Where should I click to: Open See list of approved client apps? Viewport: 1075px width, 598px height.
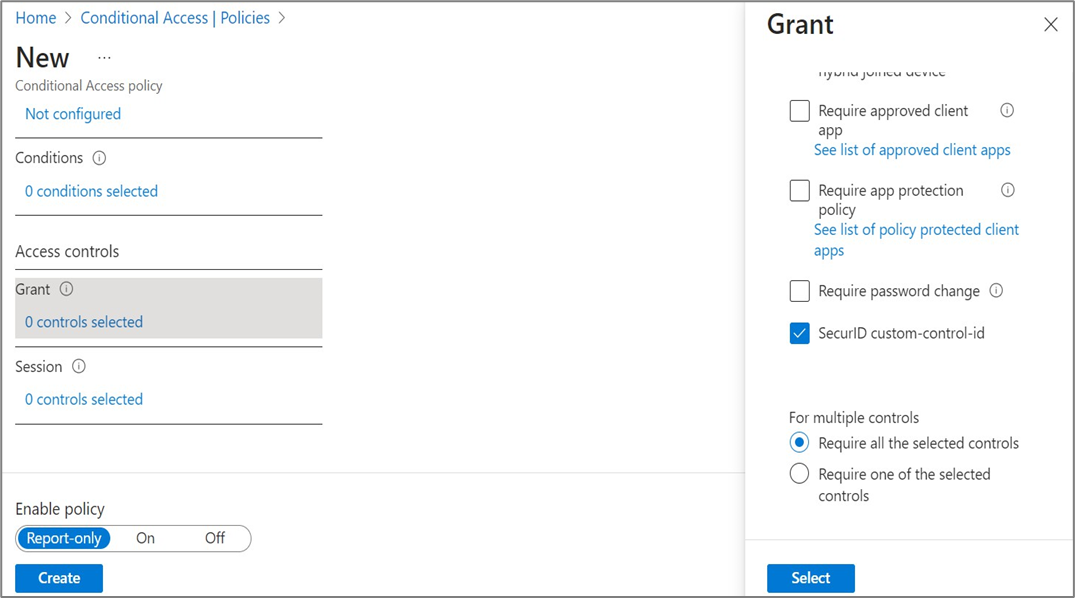[911, 150]
